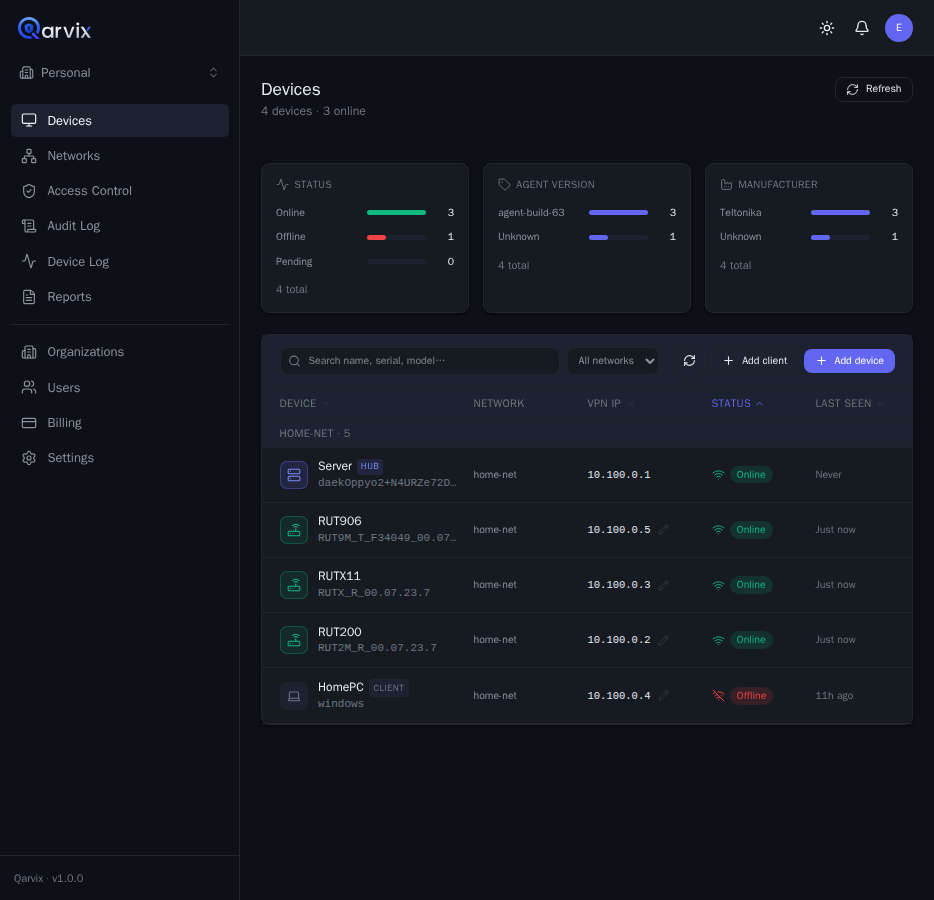Select the RUTX11 device name
This screenshot has width=934, height=900.
(x=339, y=576)
